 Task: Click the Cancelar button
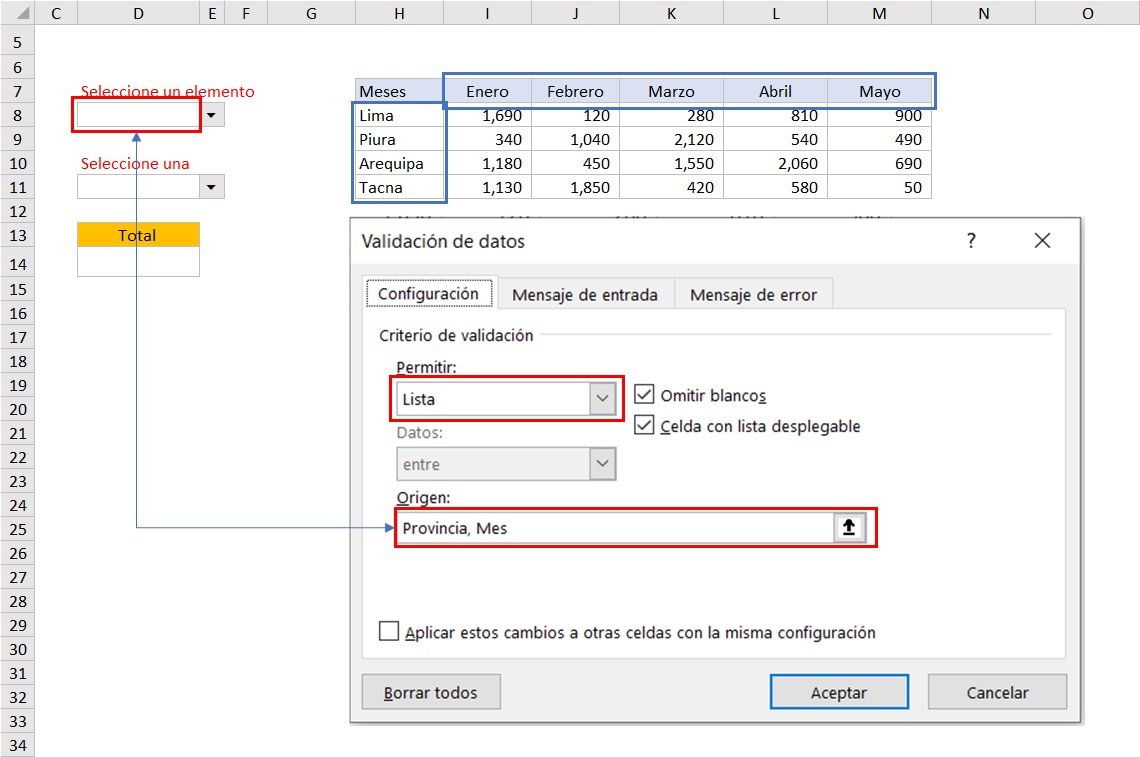pos(996,691)
